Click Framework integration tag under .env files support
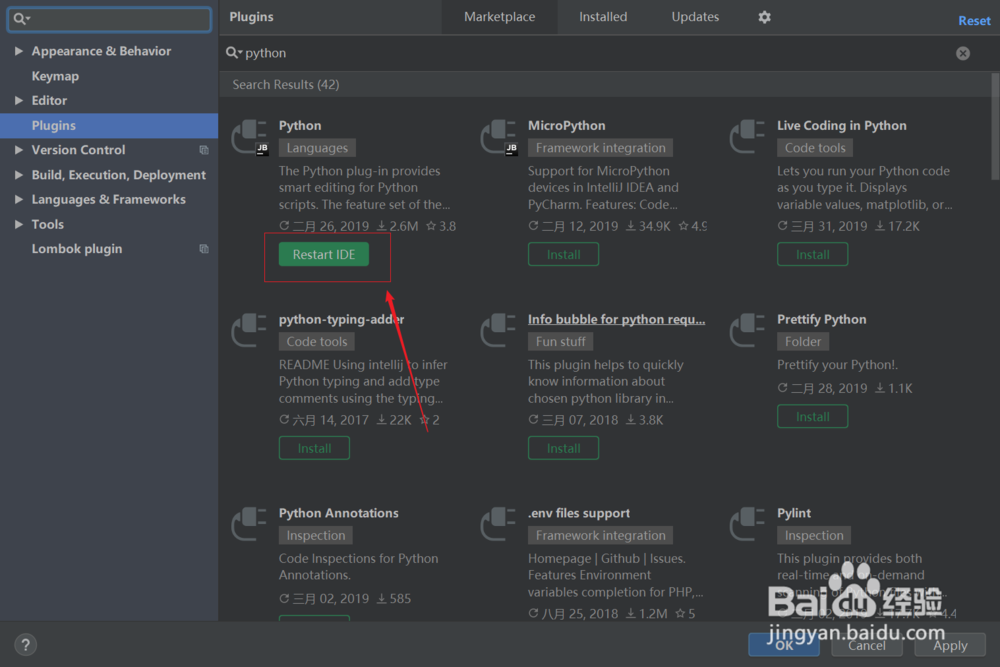 [x=600, y=536]
